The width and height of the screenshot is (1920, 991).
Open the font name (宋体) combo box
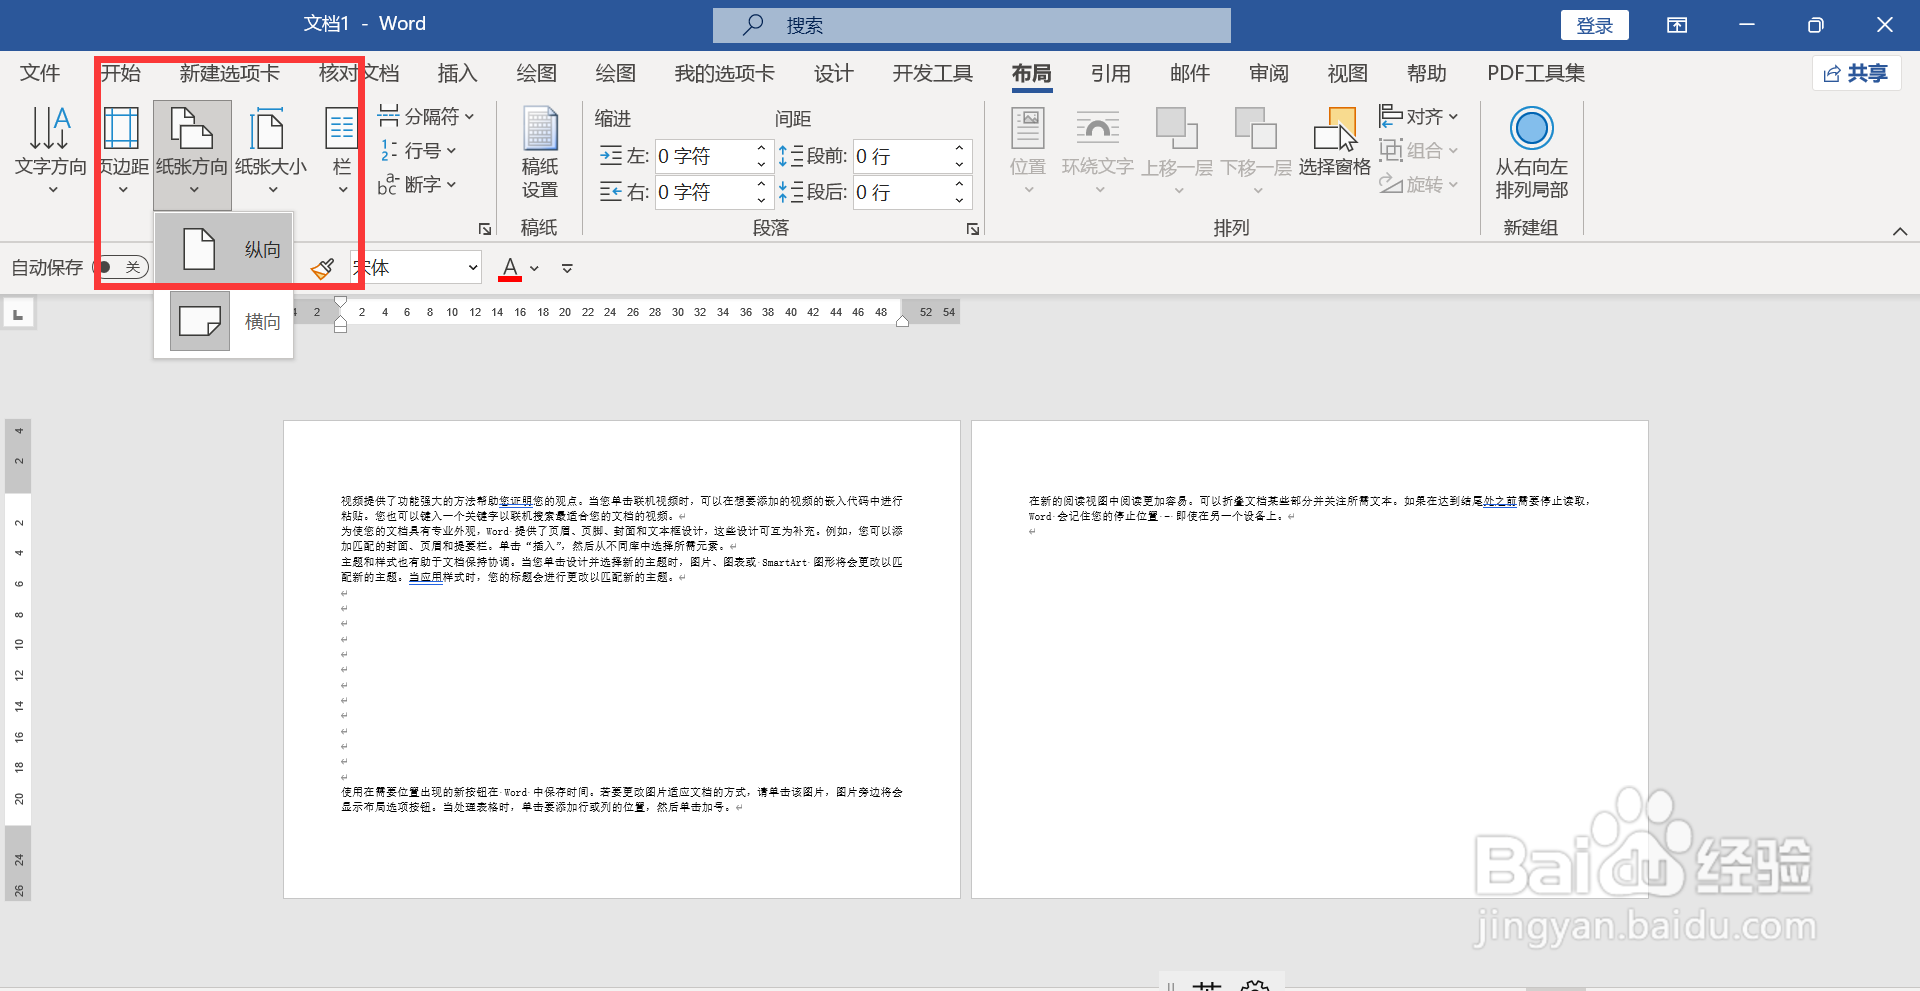click(417, 267)
